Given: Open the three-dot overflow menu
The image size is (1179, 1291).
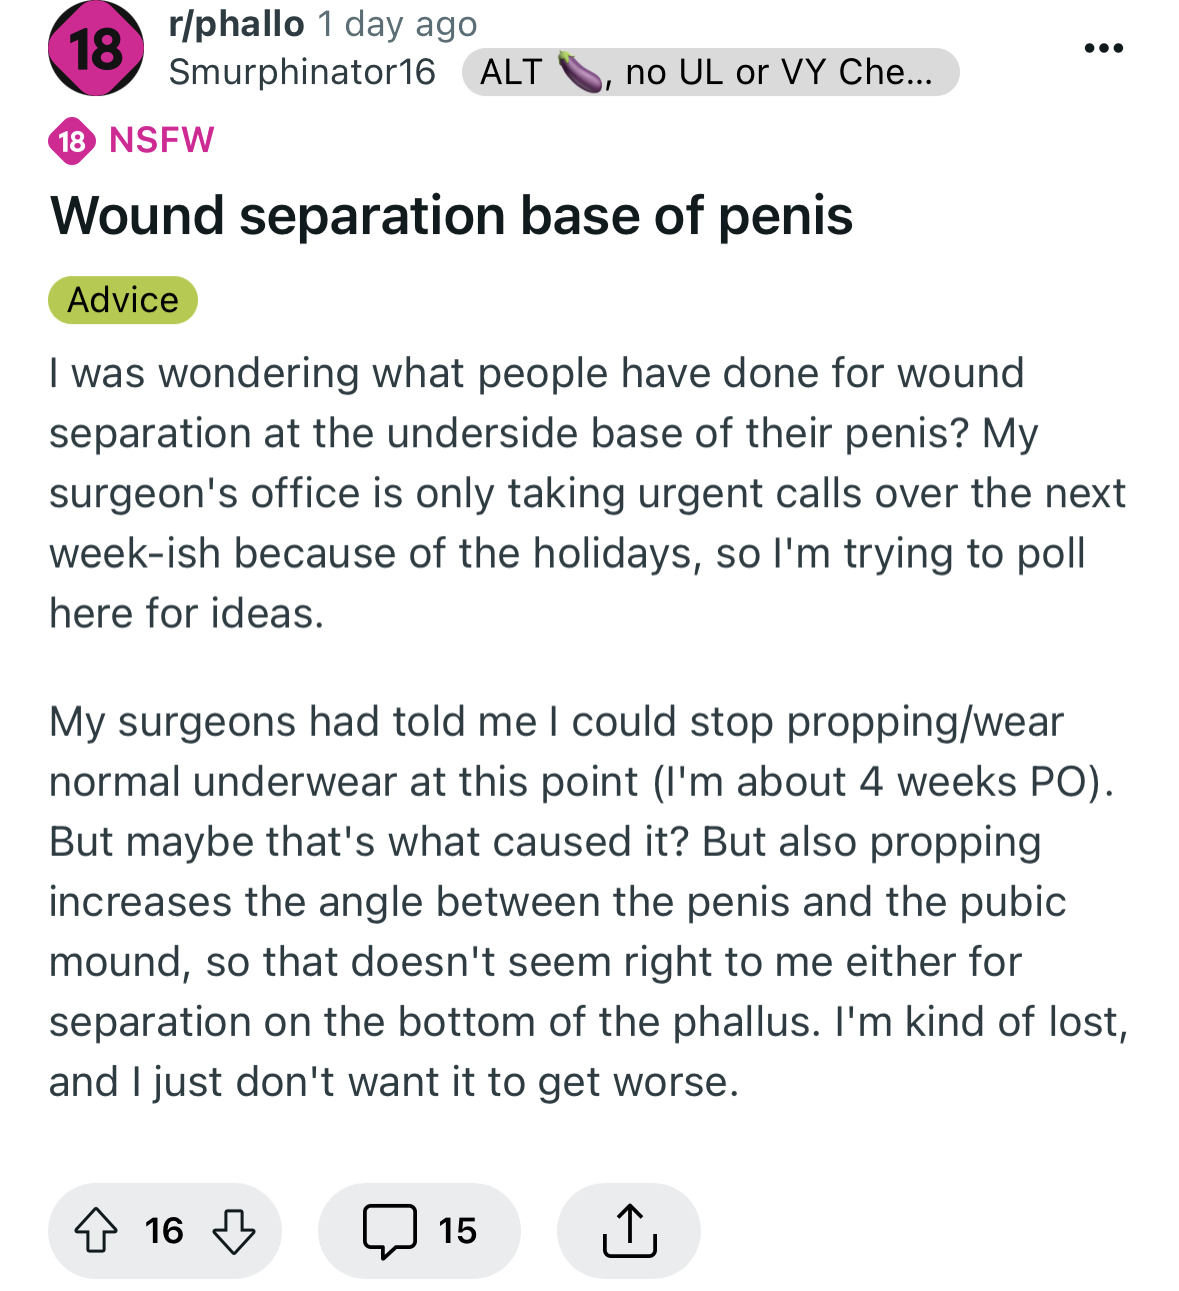Looking at the screenshot, I should (x=1104, y=48).
